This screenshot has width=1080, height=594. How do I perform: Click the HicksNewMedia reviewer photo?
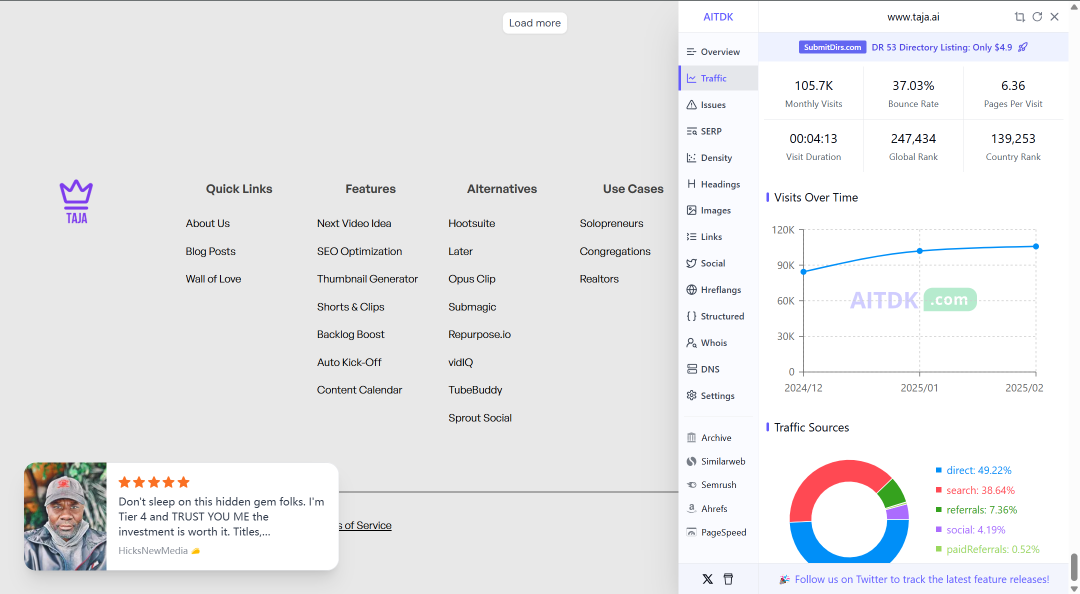pos(65,516)
